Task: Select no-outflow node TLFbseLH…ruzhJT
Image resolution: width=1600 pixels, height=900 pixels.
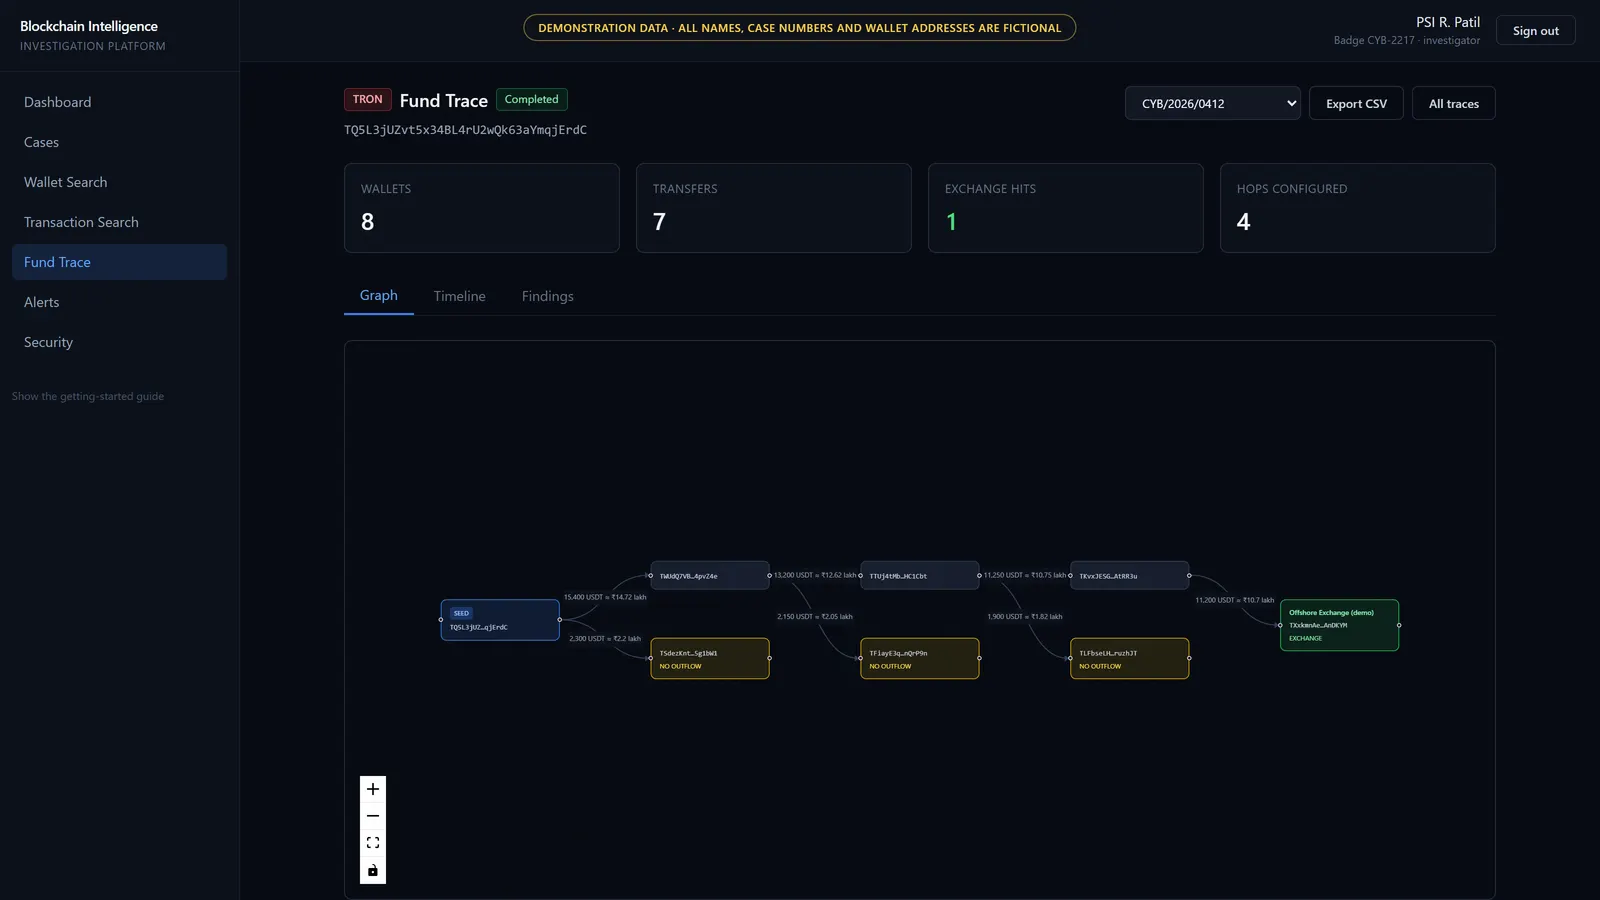Action: coord(1130,658)
